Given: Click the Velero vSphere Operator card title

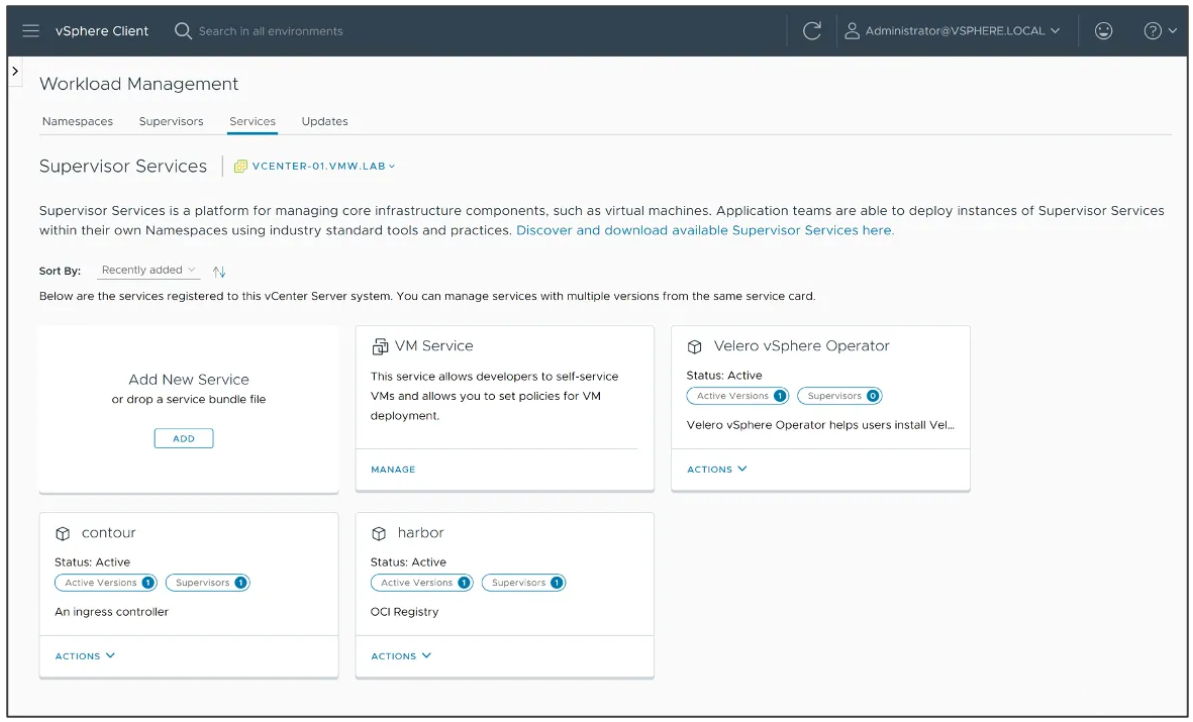Looking at the screenshot, I should point(801,346).
